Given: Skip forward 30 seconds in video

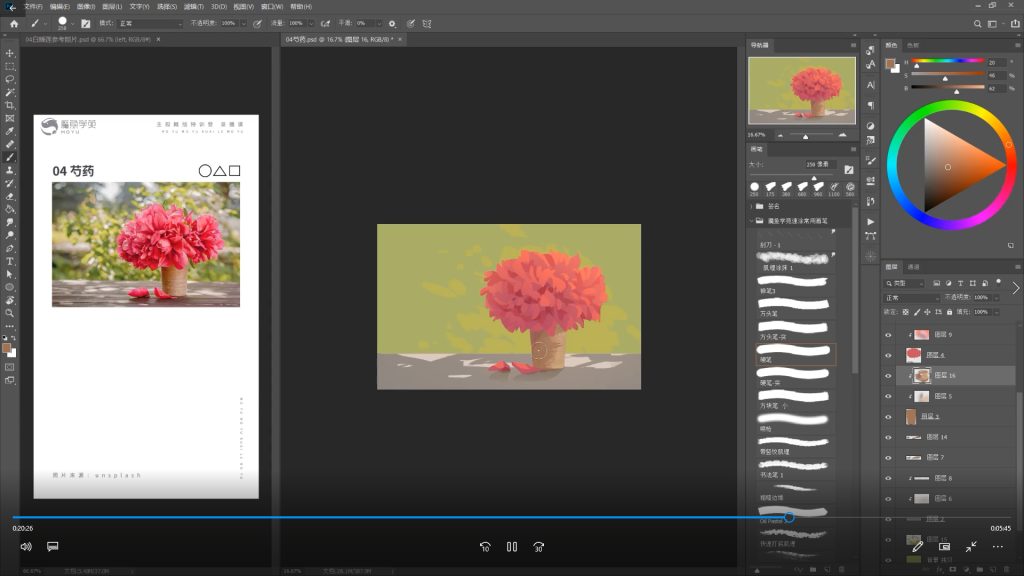Looking at the screenshot, I should point(539,547).
